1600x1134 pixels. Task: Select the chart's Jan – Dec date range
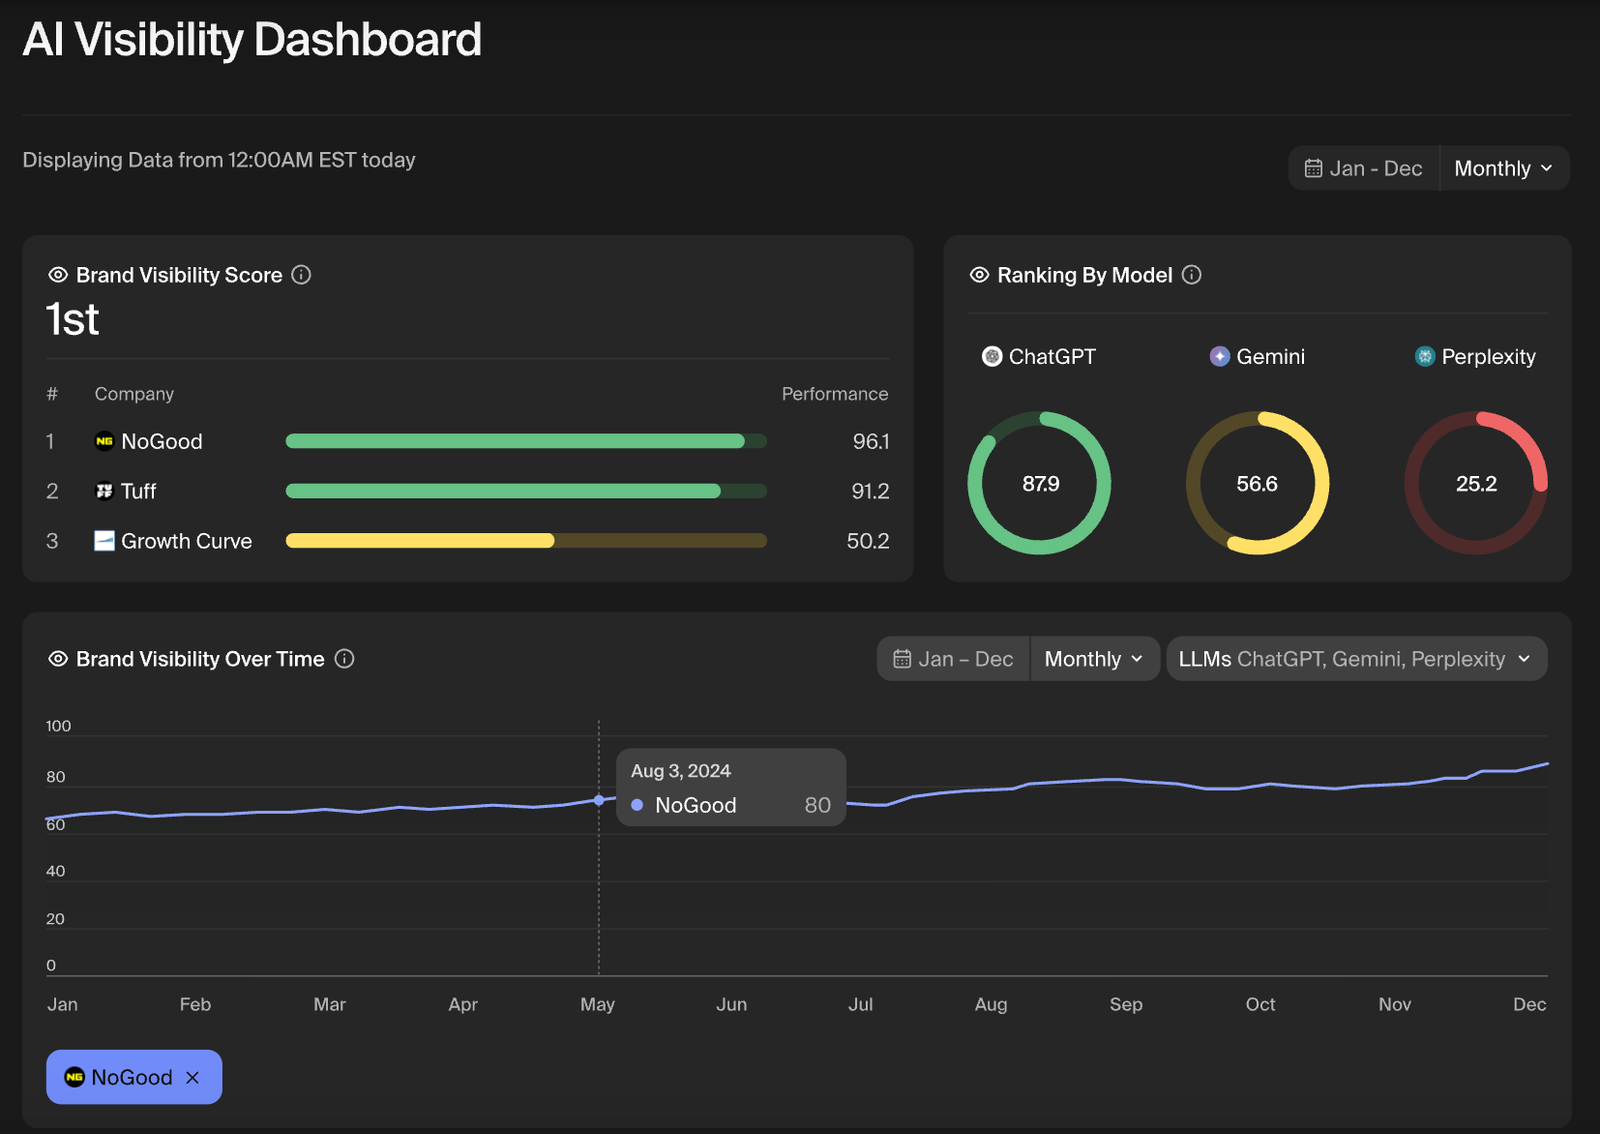[953, 659]
